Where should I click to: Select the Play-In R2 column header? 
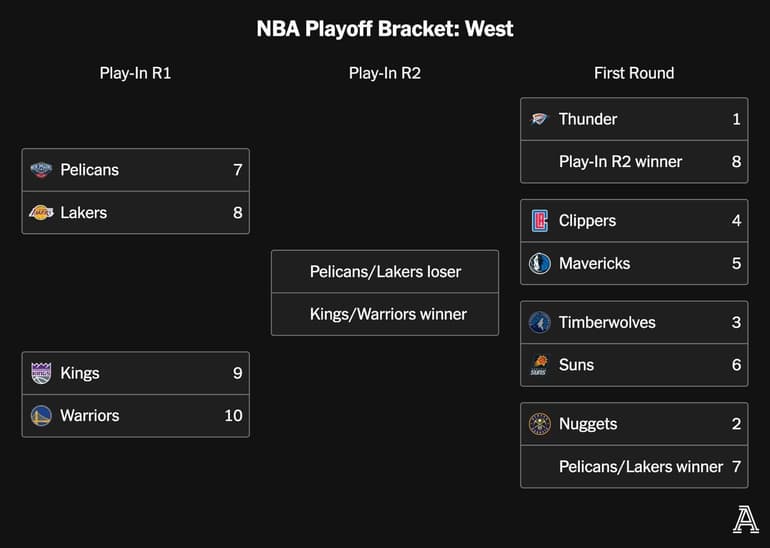point(385,73)
